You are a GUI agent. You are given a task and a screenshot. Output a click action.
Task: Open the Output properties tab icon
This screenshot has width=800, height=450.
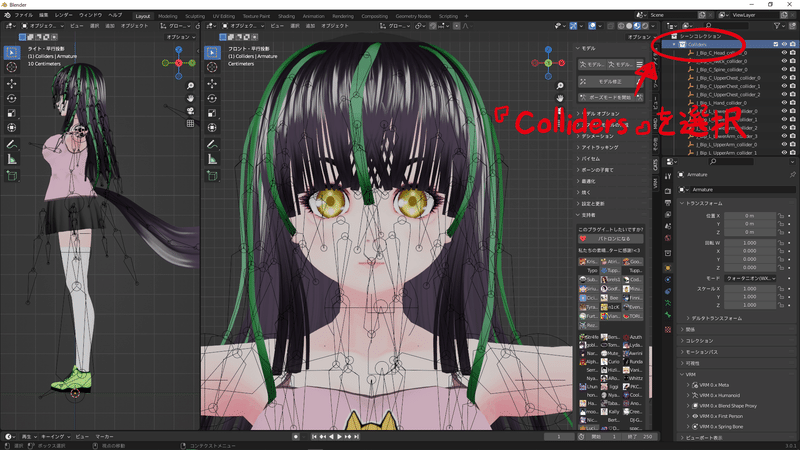[668, 203]
